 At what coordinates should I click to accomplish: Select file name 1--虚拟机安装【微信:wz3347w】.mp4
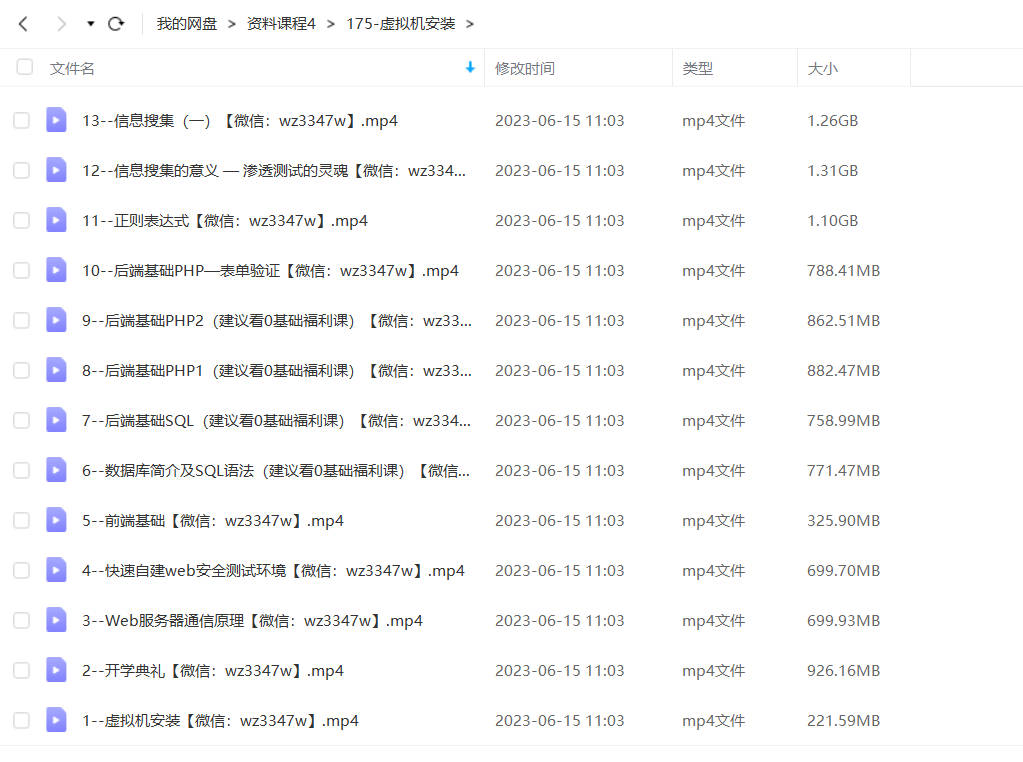click(220, 721)
